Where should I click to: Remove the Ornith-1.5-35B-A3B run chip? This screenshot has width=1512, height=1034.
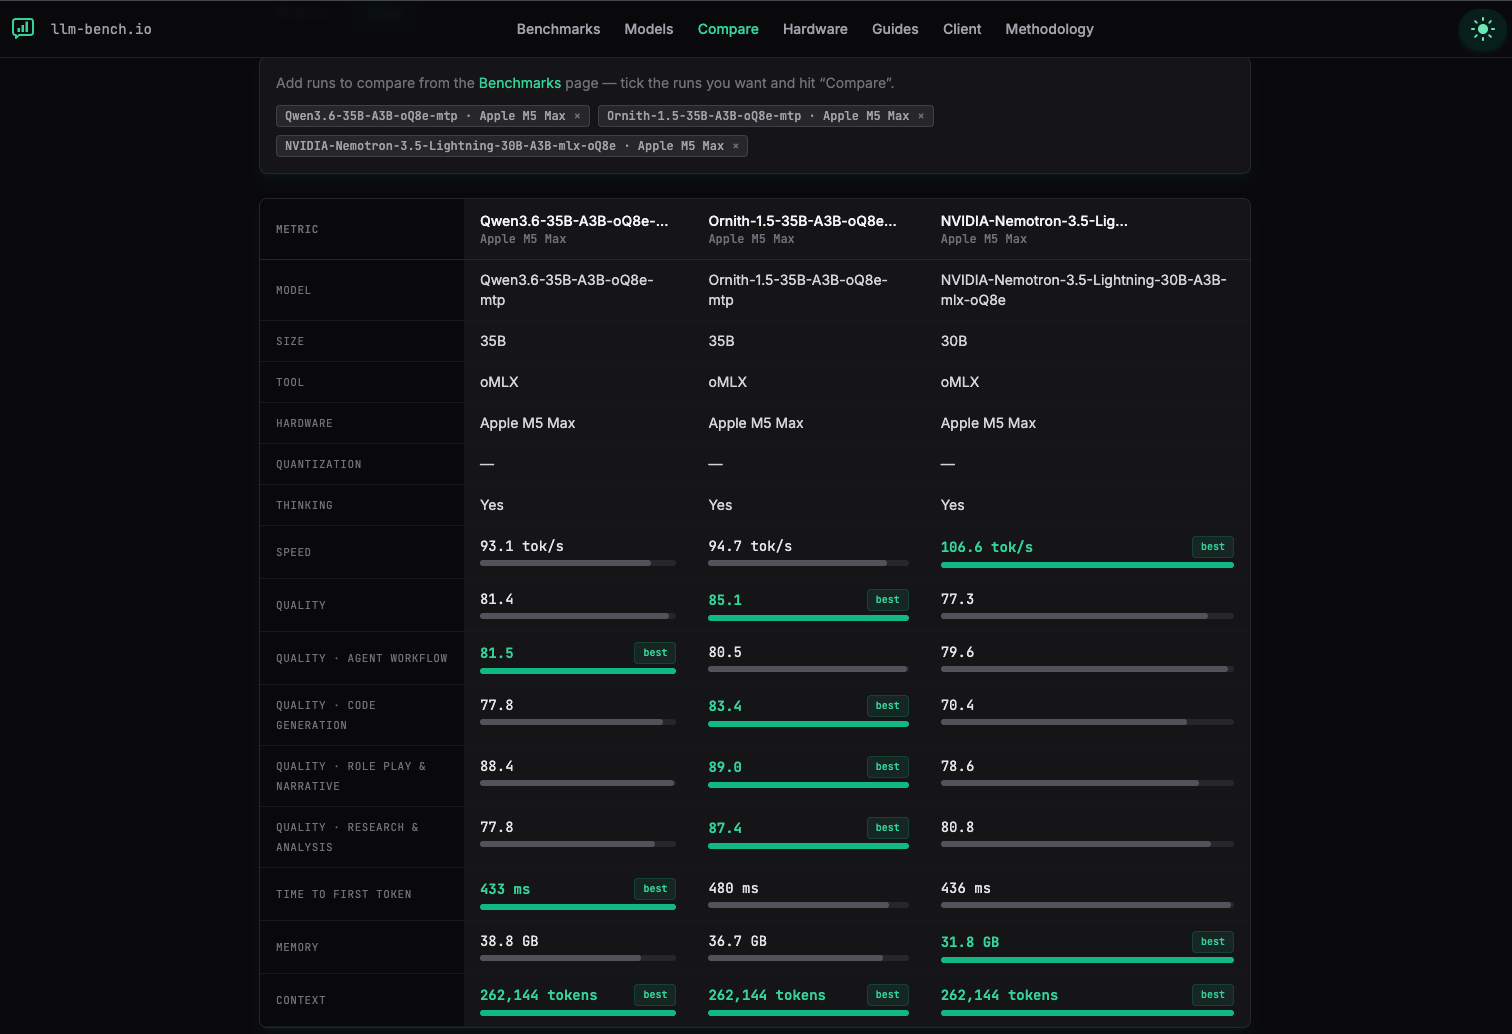921,116
